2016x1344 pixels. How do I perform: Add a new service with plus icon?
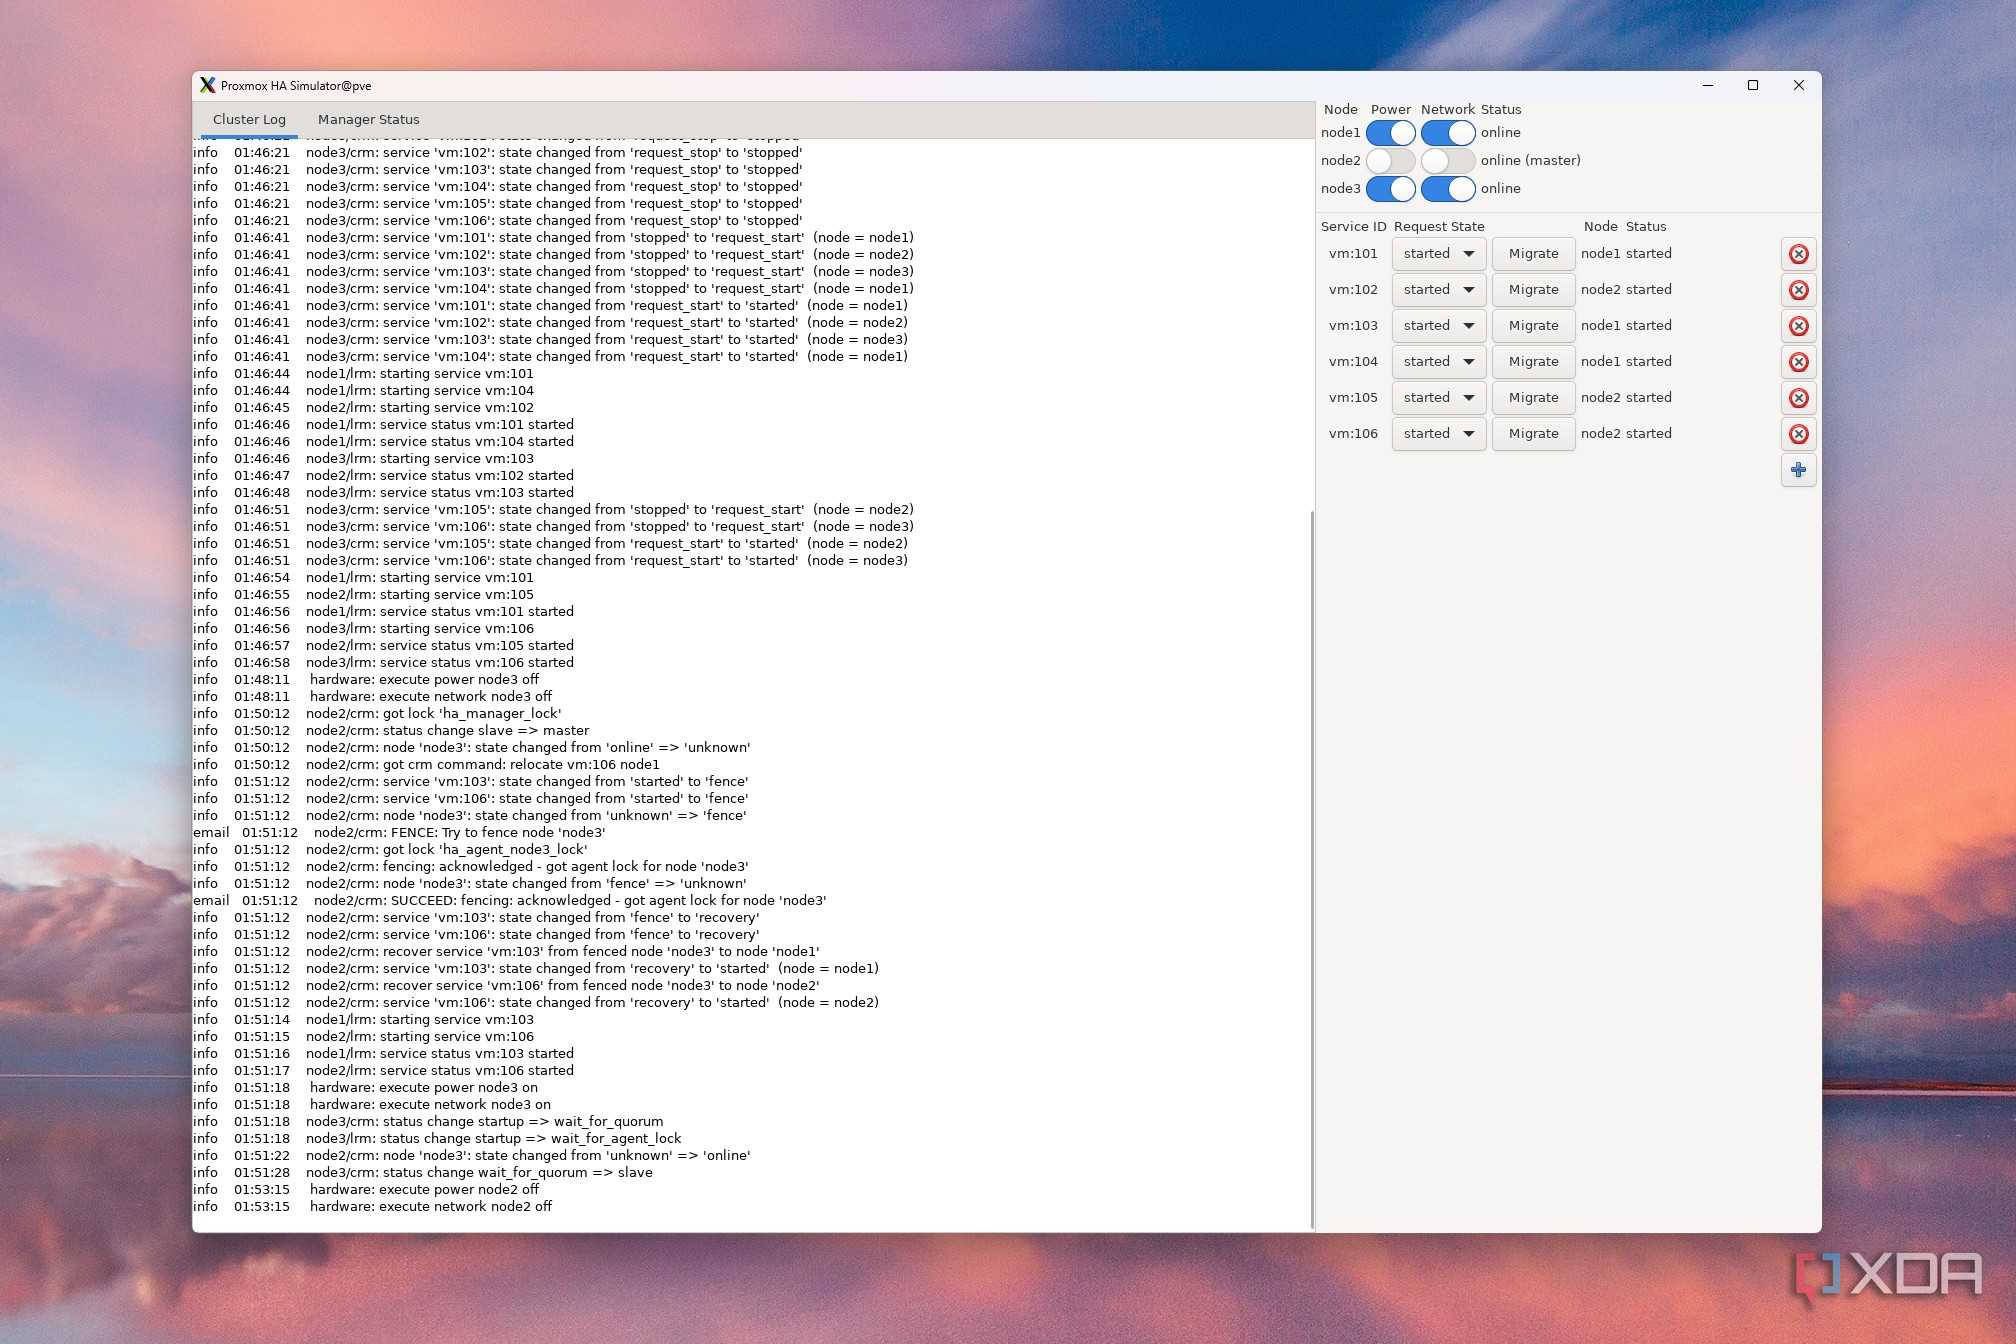pyautogui.click(x=1798, y=470)
